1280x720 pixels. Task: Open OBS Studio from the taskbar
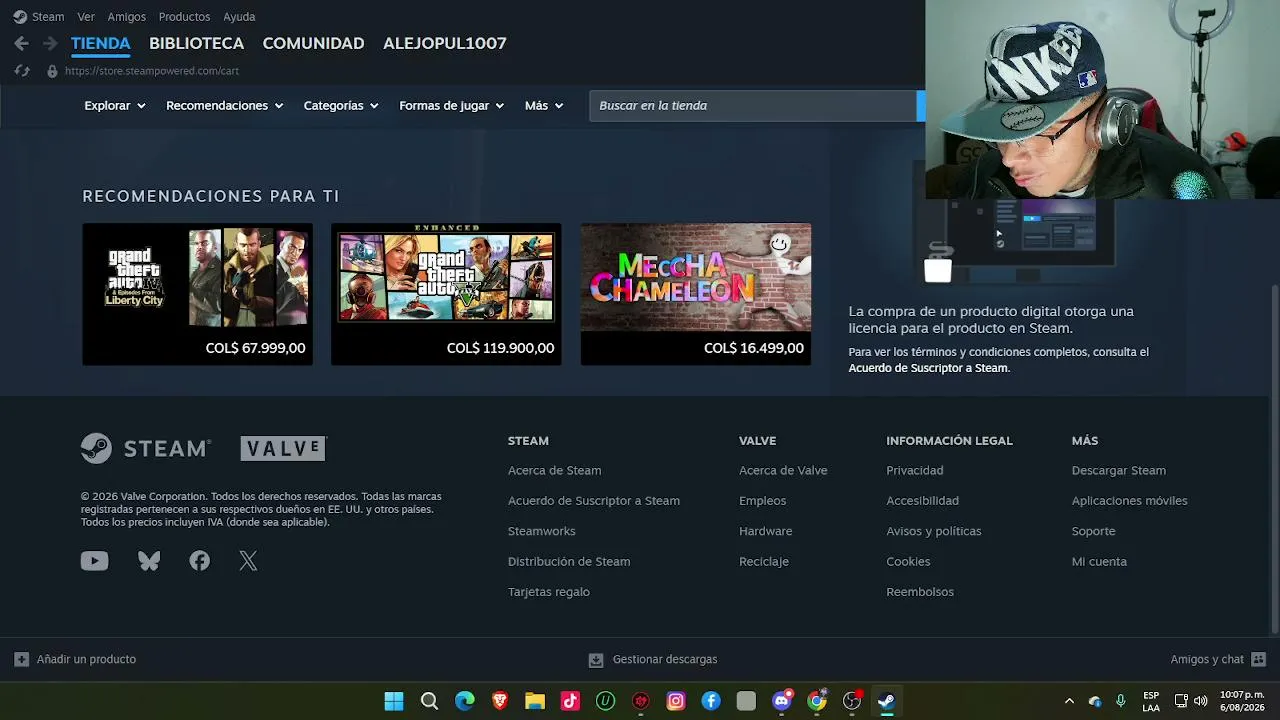852,701
